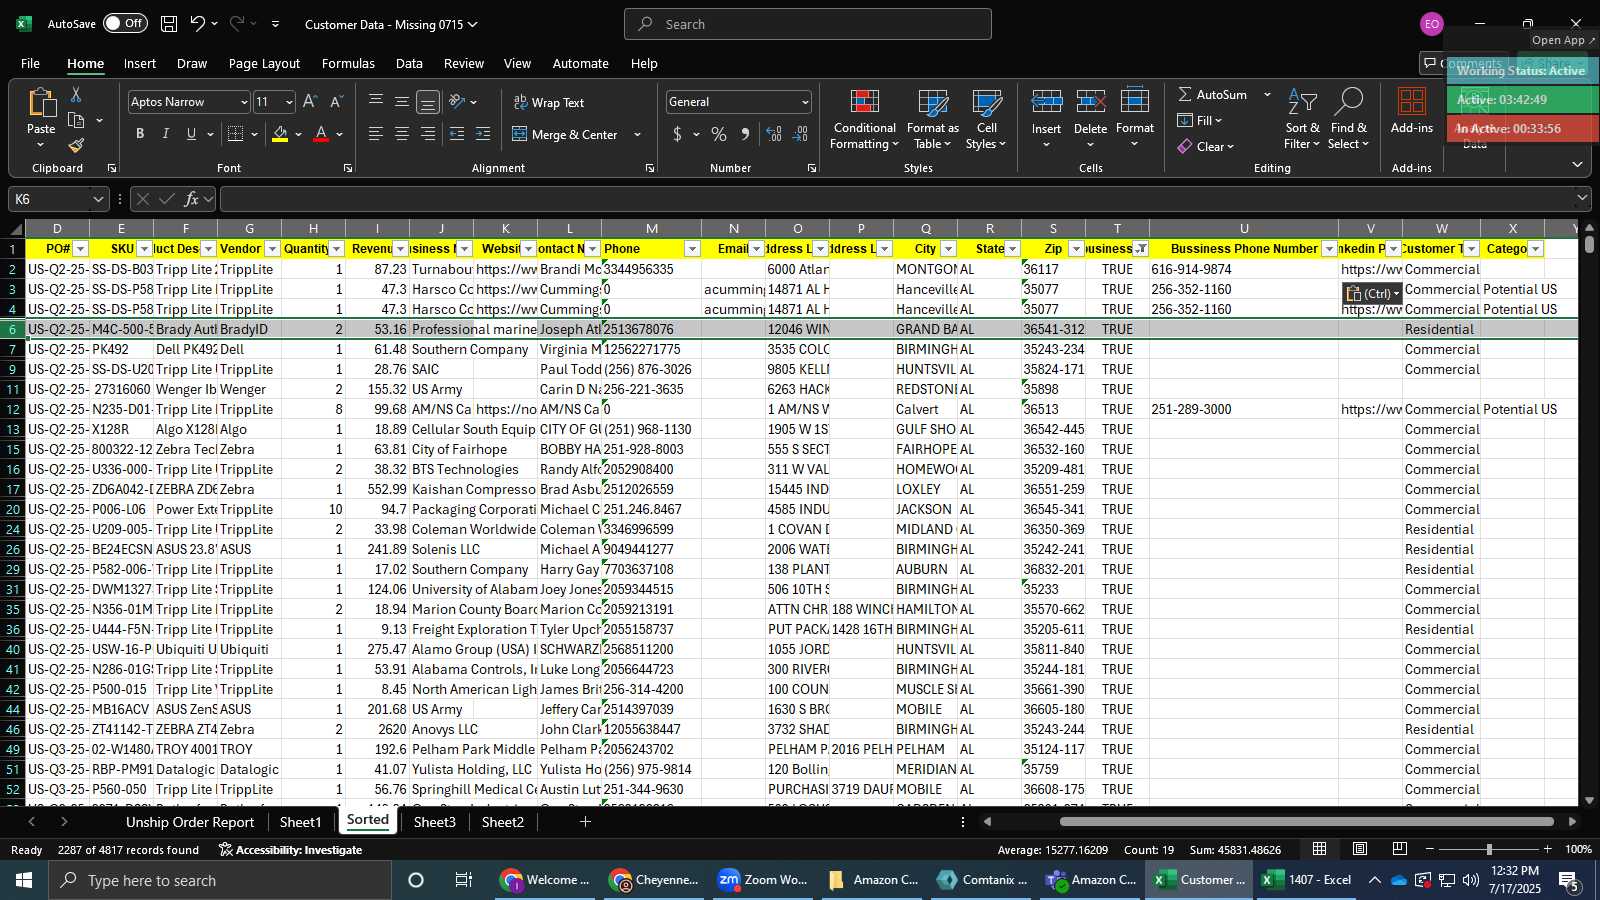Expand the font name dropdown
The image size is (1600, 900).
click(x=243, y=102)
